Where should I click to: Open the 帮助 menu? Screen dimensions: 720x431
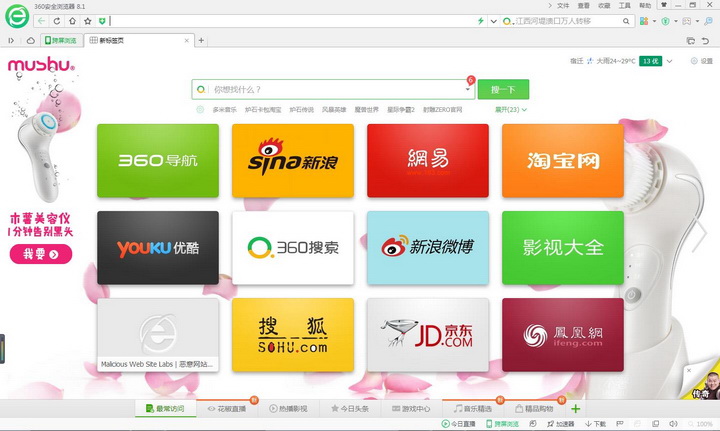coord(645,6)
